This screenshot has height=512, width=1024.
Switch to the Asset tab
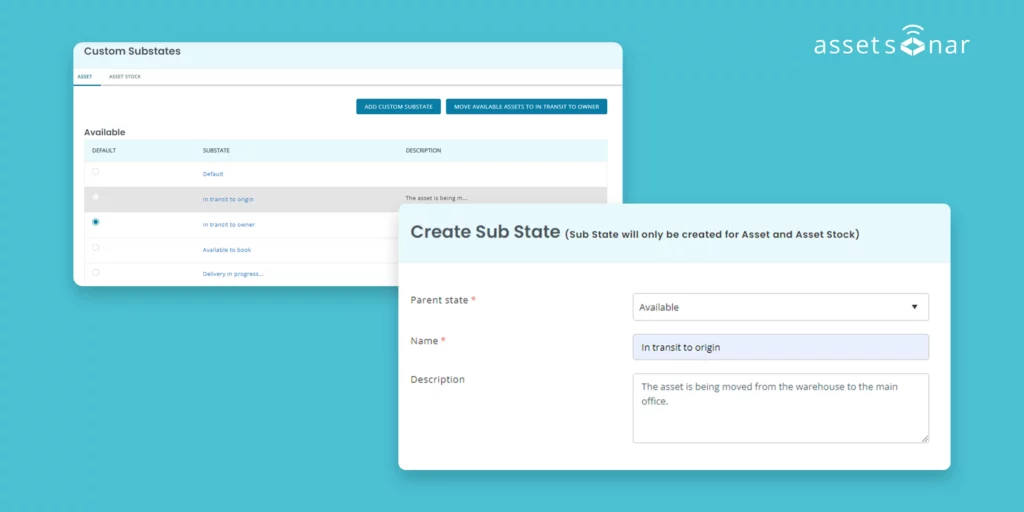(x=85, y=76)
